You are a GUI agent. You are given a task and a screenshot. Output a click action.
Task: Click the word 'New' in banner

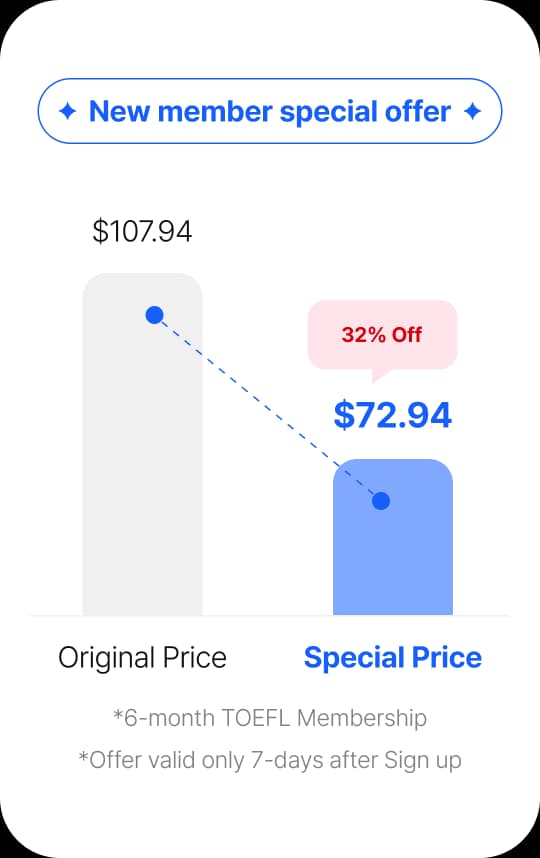pyautogui.click(x=119, y=112)
